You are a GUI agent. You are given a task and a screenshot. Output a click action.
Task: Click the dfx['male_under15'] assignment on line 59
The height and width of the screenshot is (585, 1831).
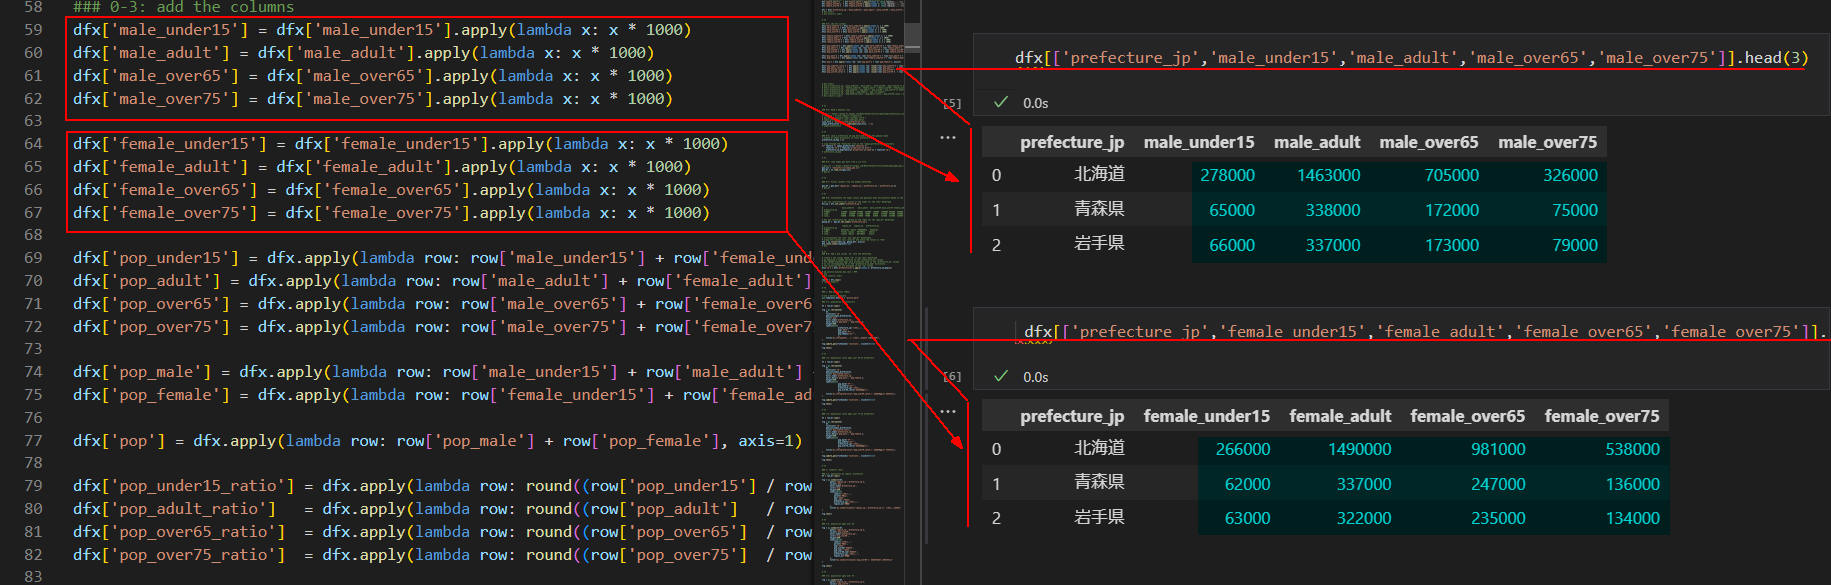coord(381,30)
